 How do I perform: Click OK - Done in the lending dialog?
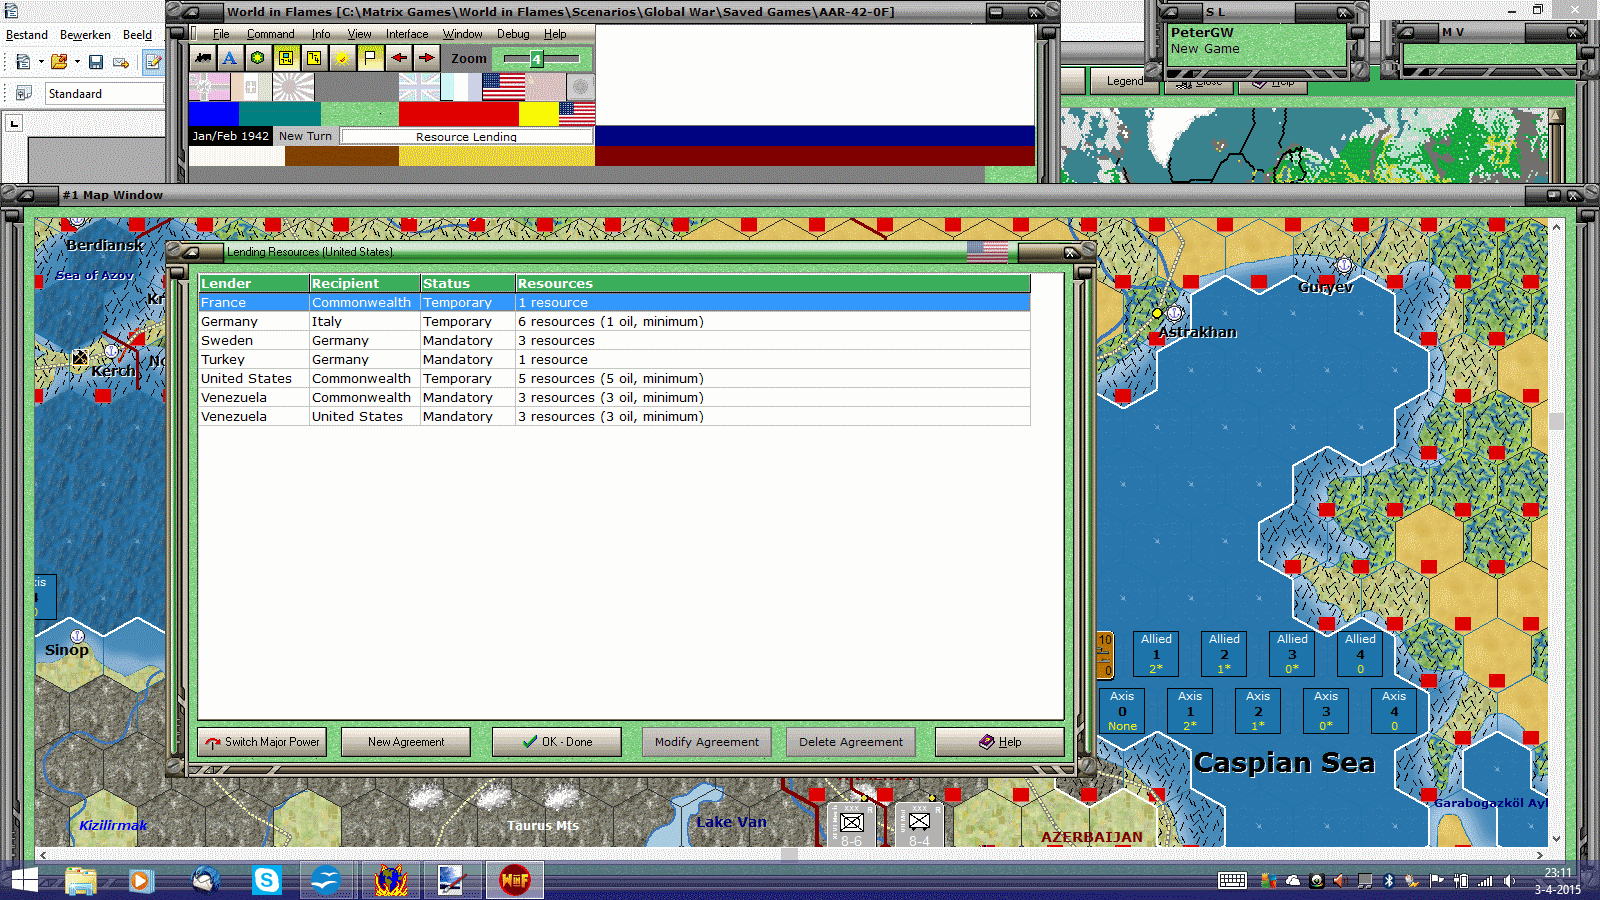557,742
